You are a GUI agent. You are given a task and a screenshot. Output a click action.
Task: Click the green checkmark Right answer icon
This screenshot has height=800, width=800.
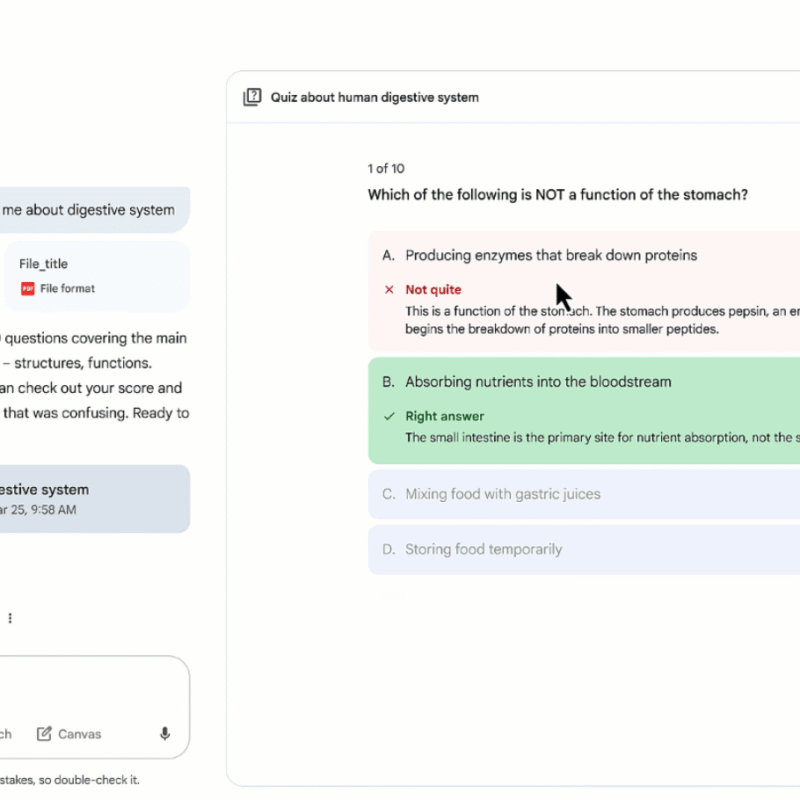coord(389,416)
